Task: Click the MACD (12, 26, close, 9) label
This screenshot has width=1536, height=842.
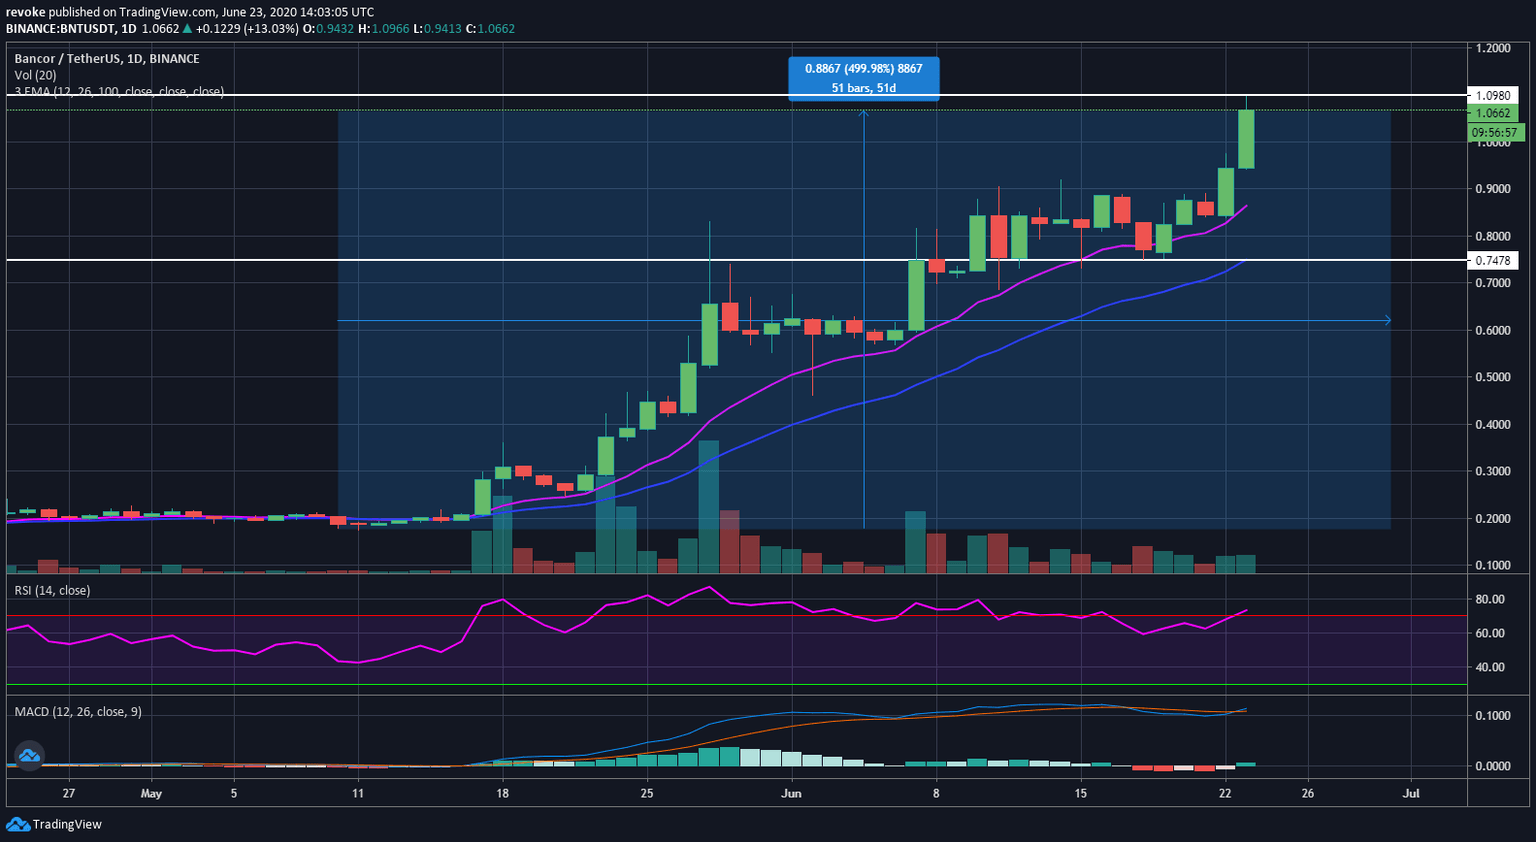Action: click(78, 711)
